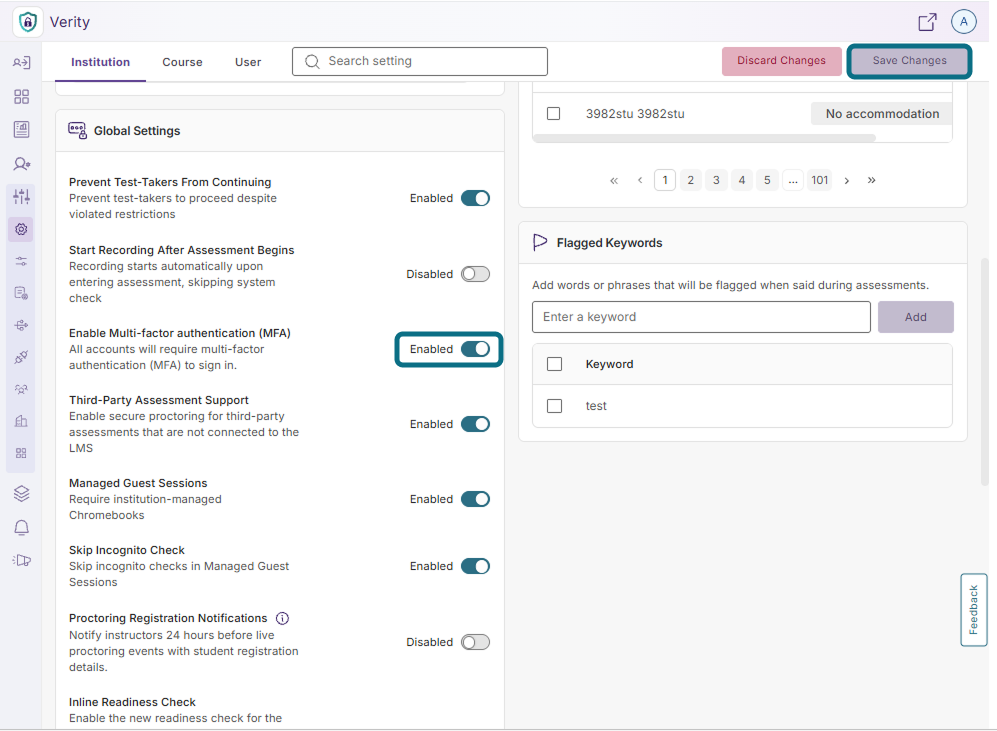Click the Verity shield logo
This screenshot has width=997, height=731.
click(27, 22)
